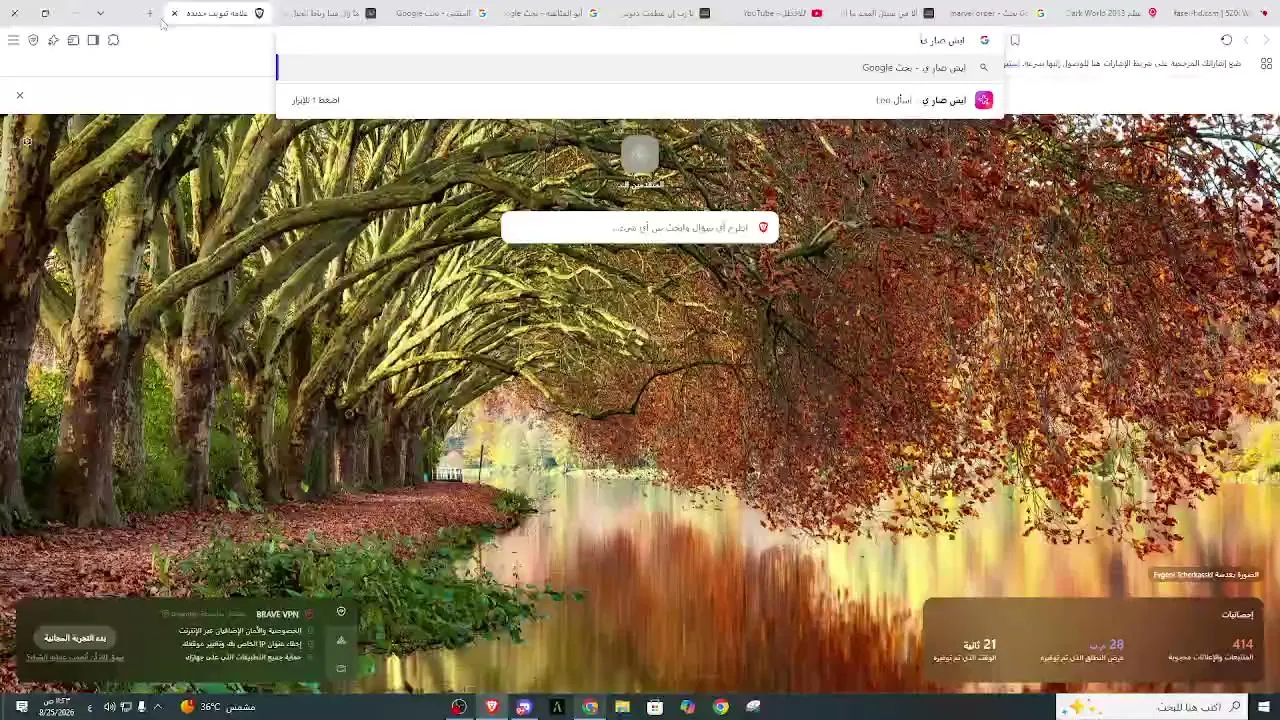Click the triangle icon on VPN card side strip
The width and height of the screenshot is (1280, 720).
point(341,640)
